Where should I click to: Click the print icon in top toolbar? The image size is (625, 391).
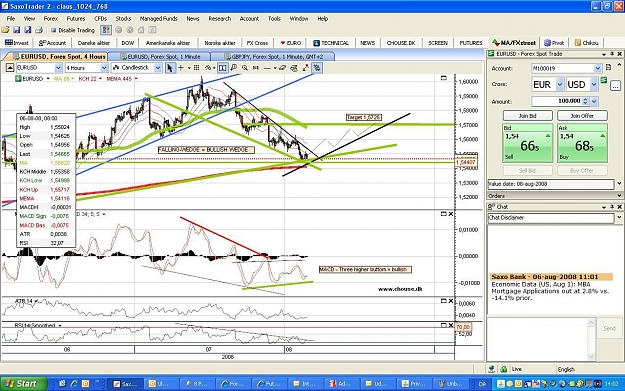pyautogui.click(x=39, y=30)
